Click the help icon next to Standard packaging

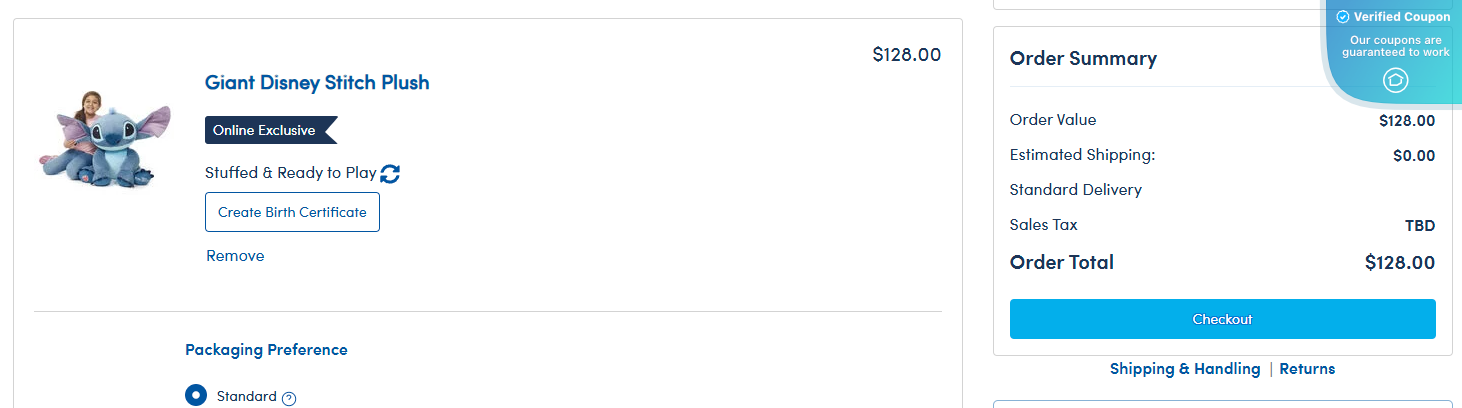point(289,398)
